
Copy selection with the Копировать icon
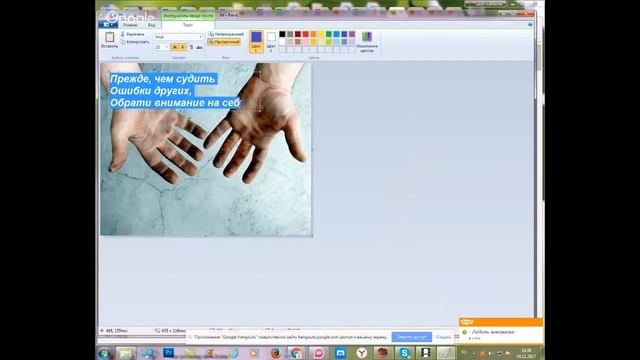tap(135, 42)
